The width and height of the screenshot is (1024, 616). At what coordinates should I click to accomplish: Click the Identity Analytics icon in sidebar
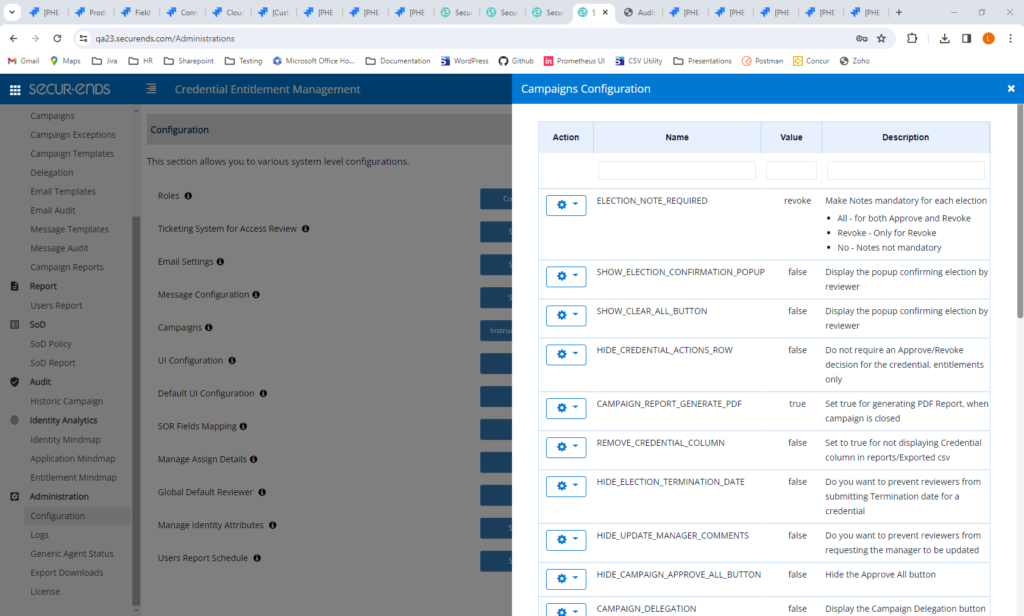pos(14,421)
